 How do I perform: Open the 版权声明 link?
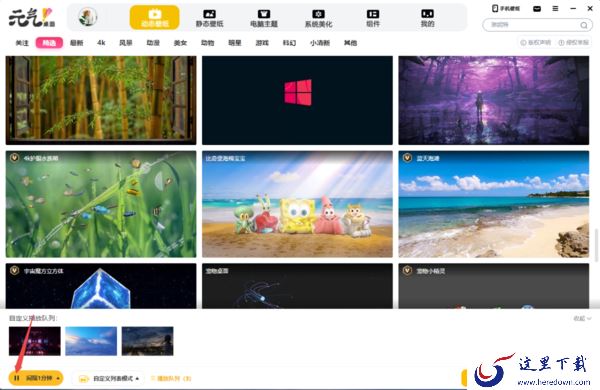coord(536,42)
